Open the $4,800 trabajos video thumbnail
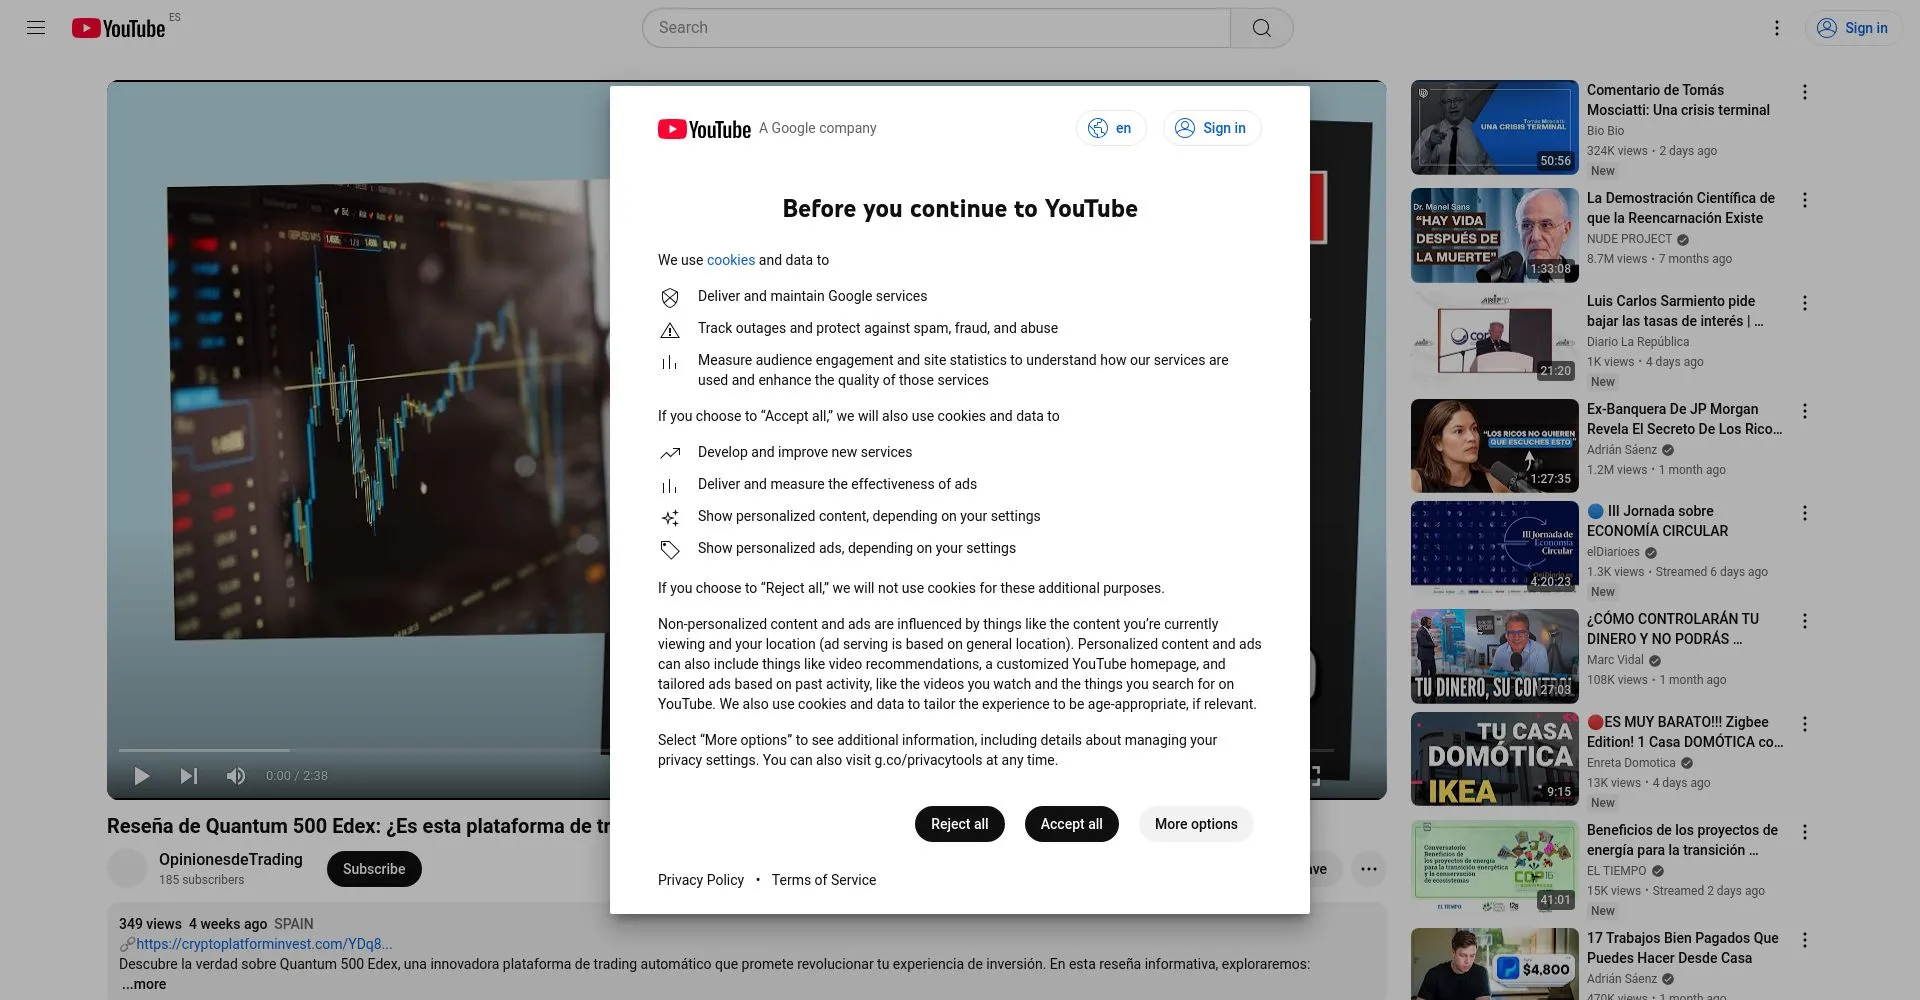 click(1495, 964)
